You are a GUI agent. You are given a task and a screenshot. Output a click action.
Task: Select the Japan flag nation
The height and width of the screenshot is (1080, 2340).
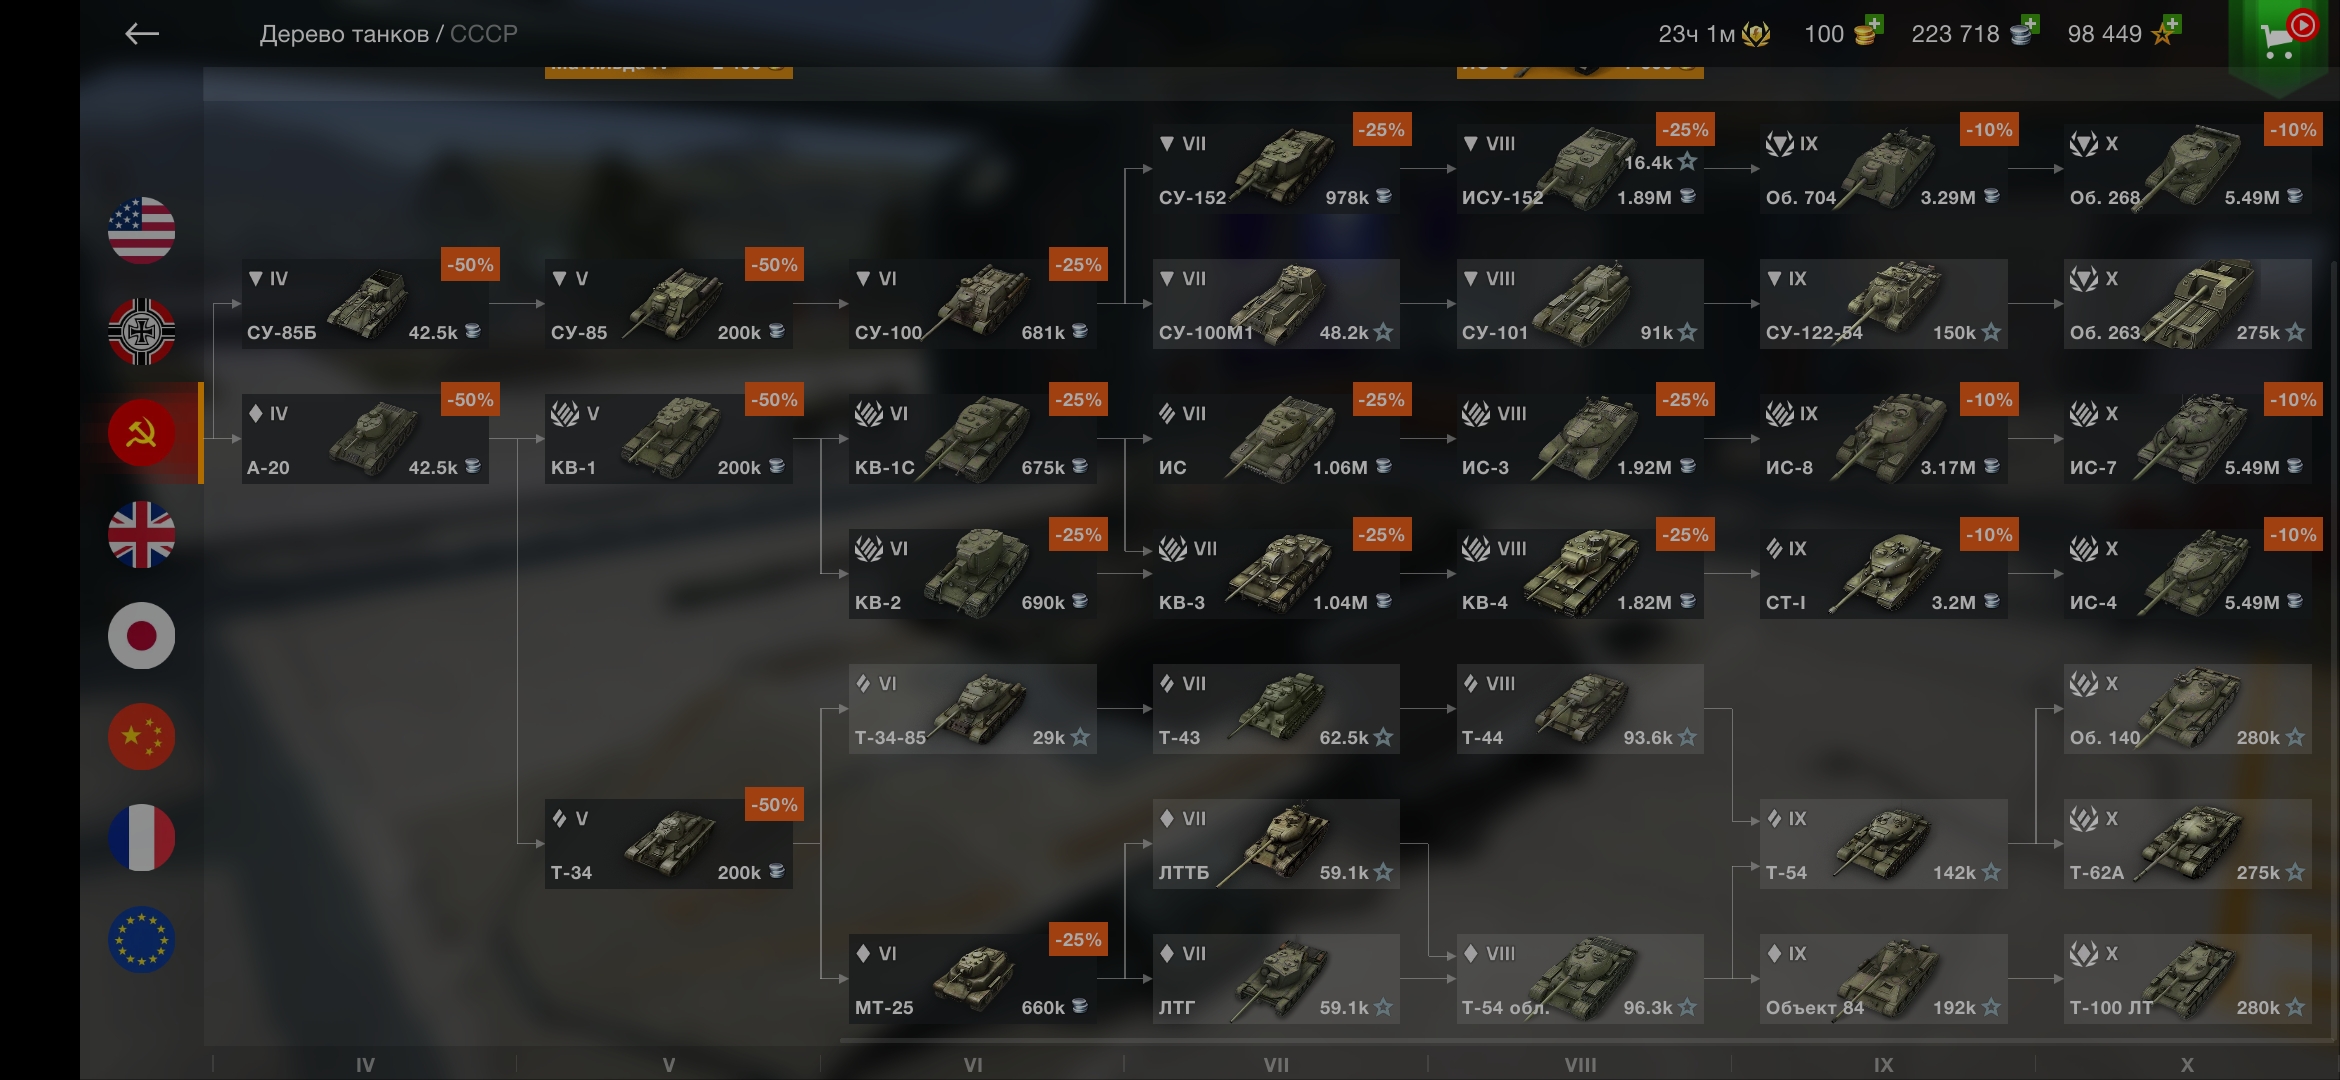pyautogui.click(x=141, y=635)
